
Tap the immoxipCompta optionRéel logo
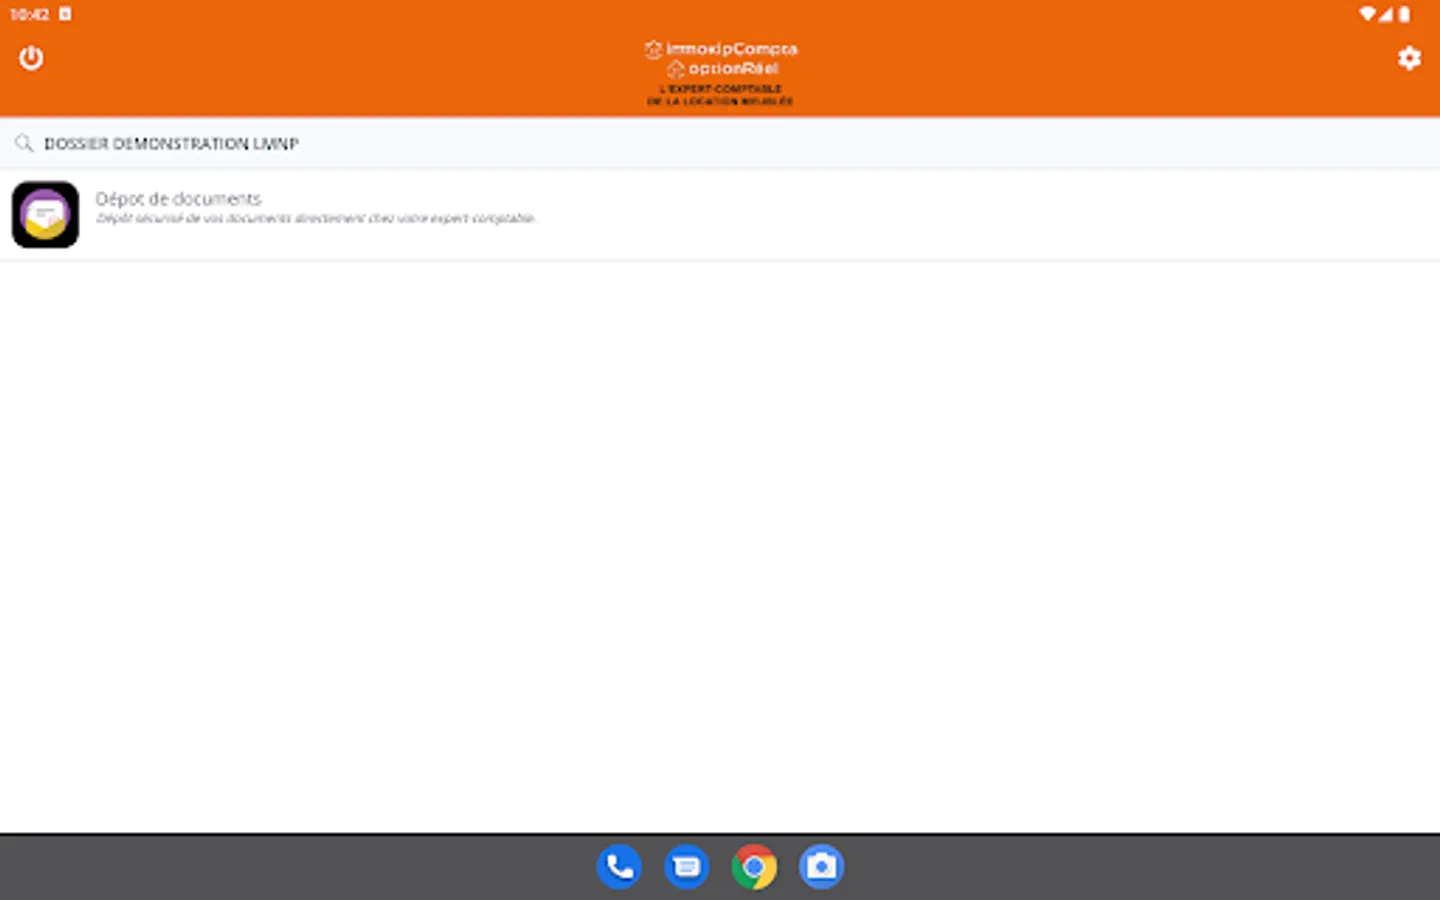pos(720,72)
